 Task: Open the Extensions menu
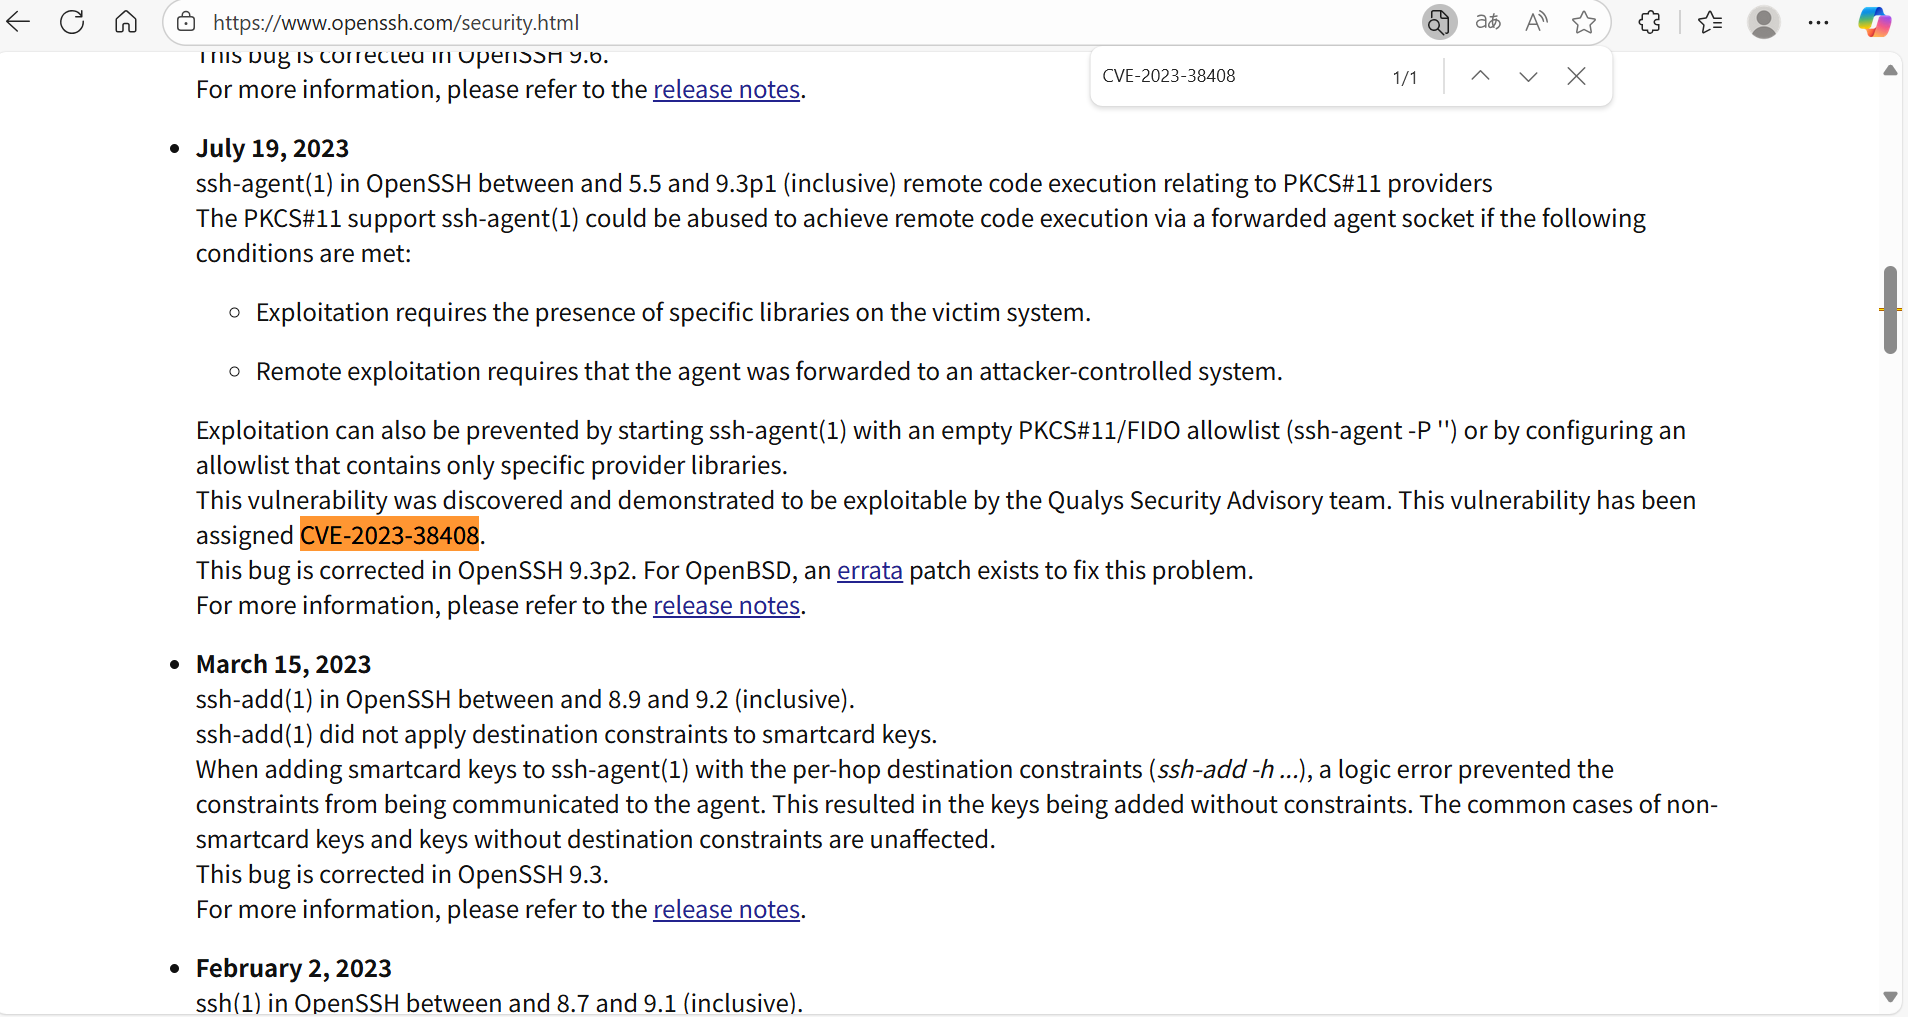point(1650,22)
